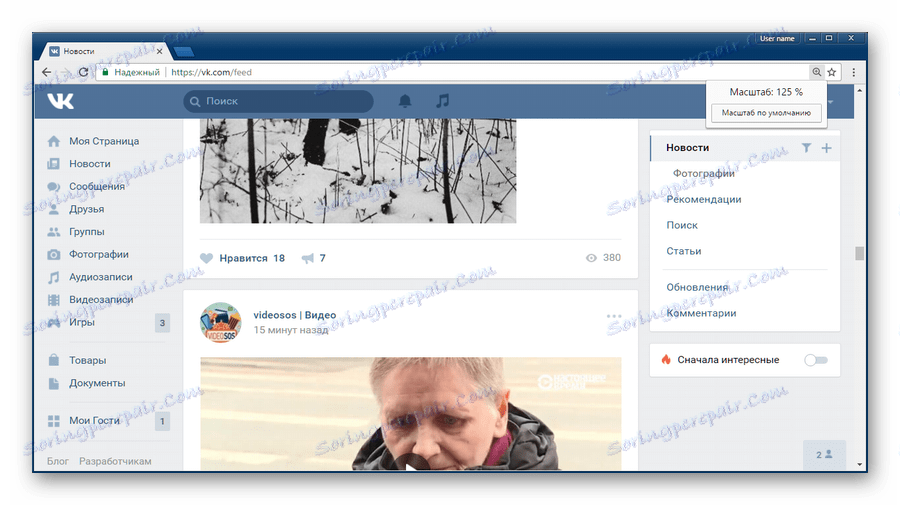Reload the page with refresh icon

84,72
